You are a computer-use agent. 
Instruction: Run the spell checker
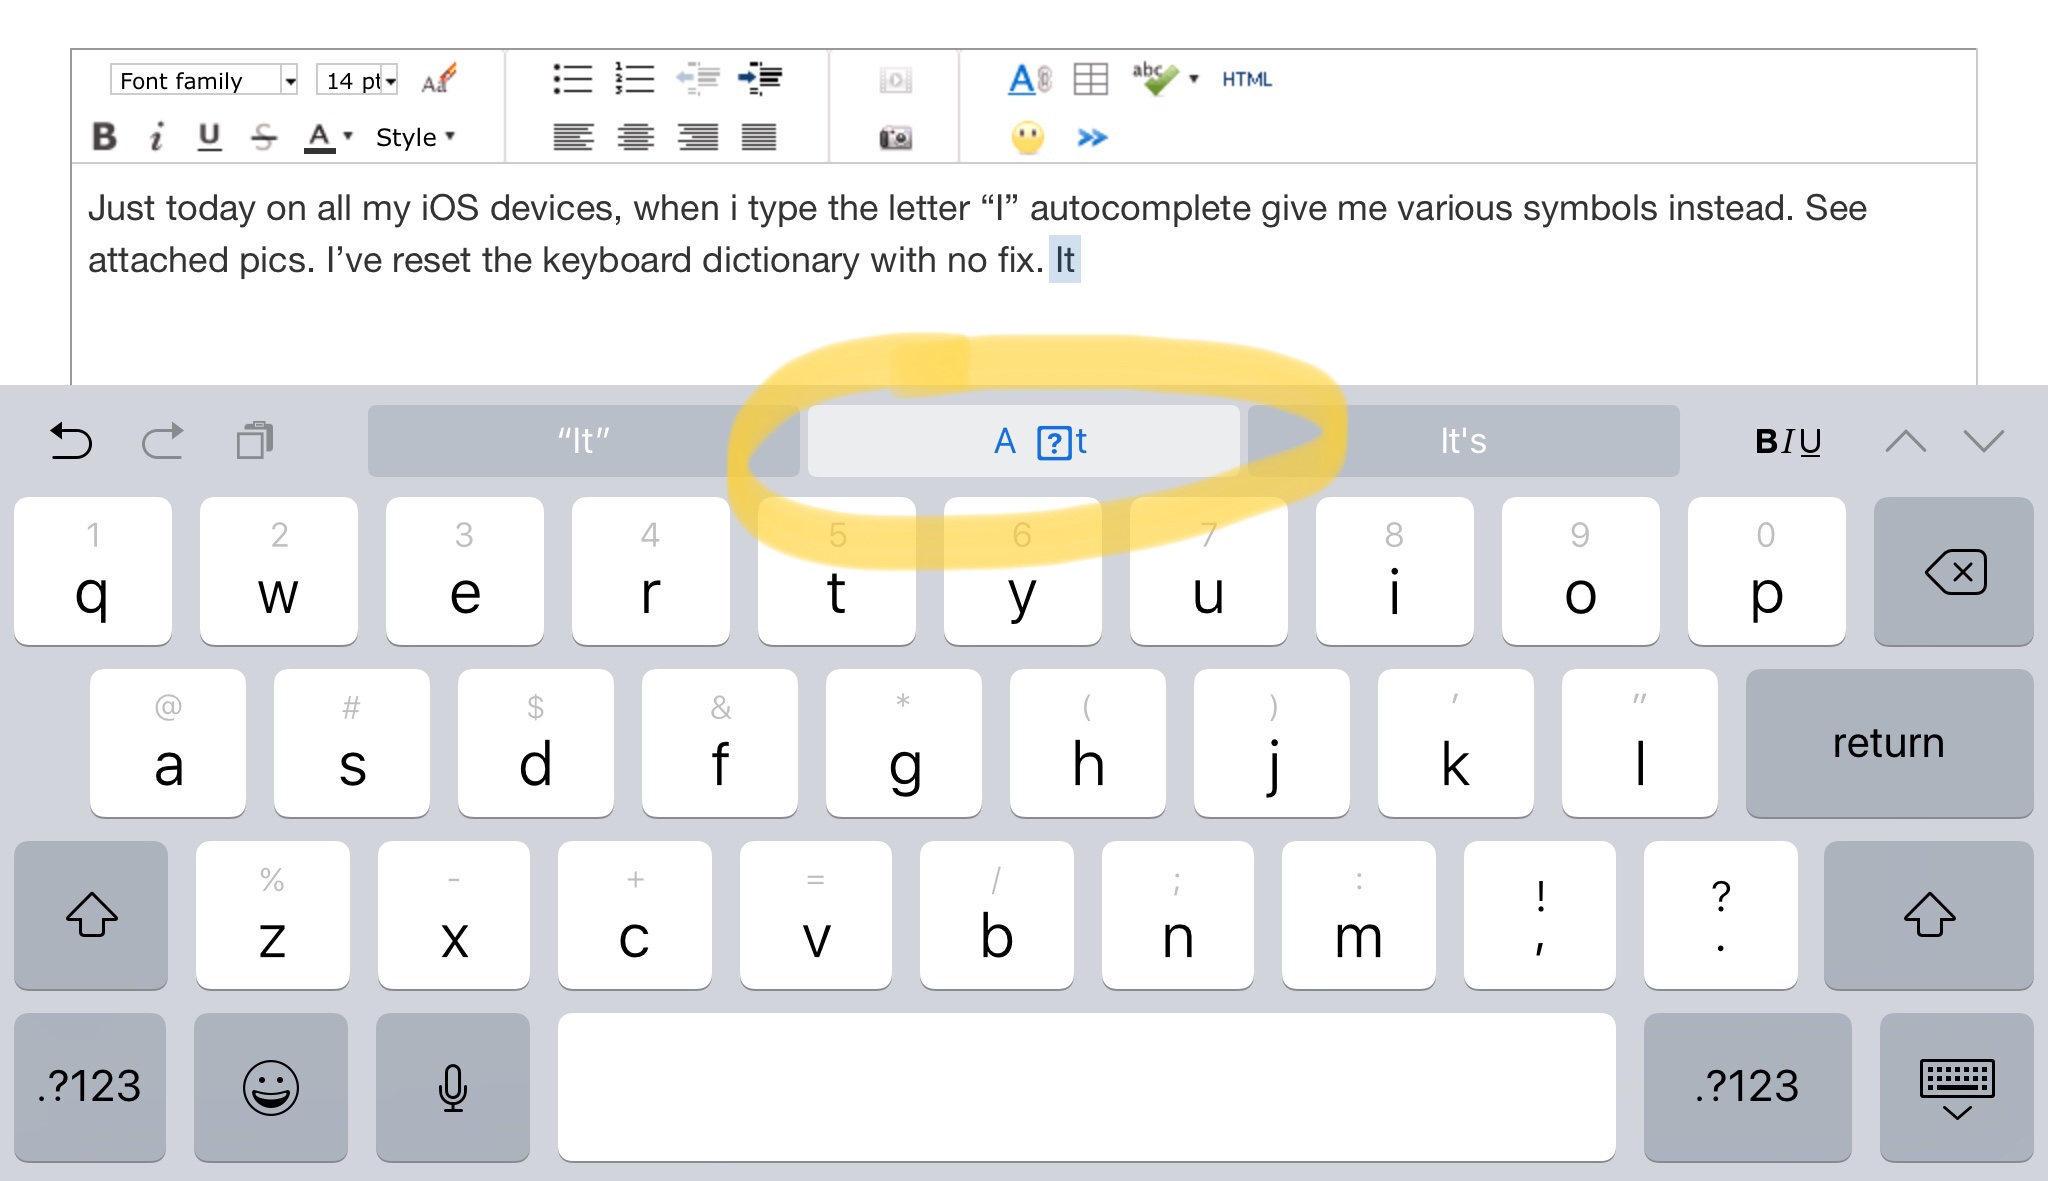tap(1152, 76)
